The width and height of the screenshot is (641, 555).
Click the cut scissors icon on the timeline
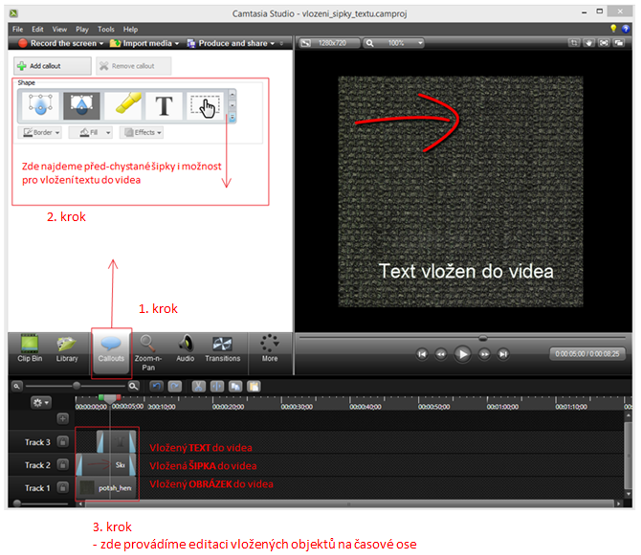coord(199,384)
